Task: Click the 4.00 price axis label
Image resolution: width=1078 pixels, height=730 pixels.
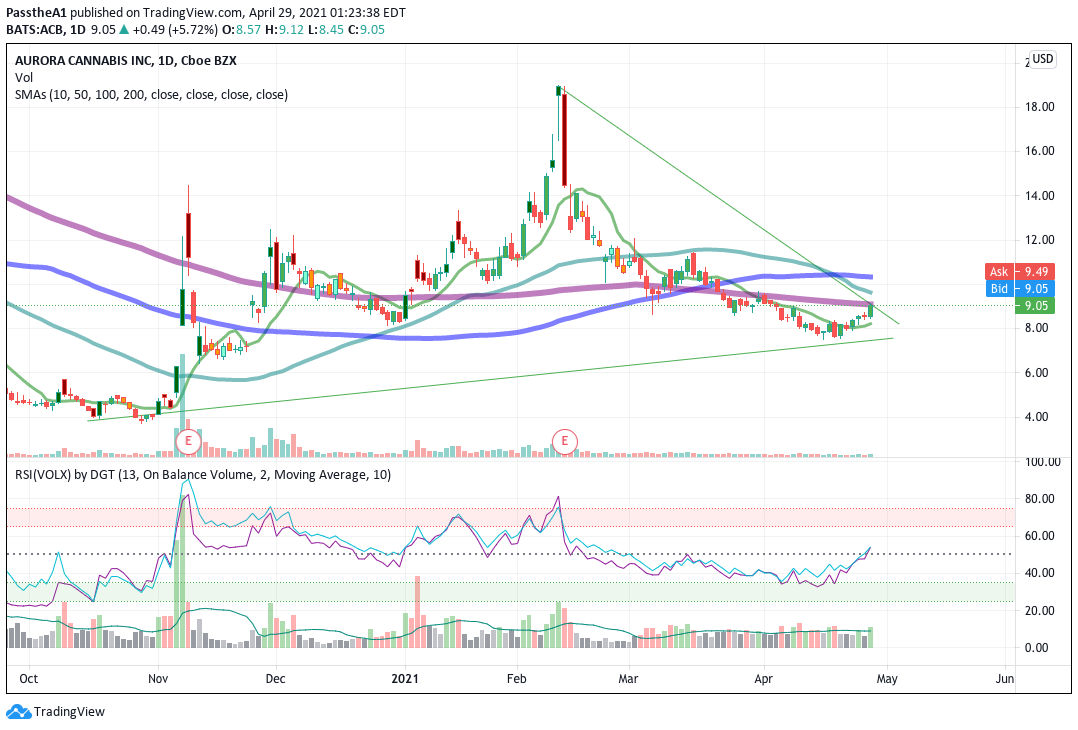Action: [1037, 417]
